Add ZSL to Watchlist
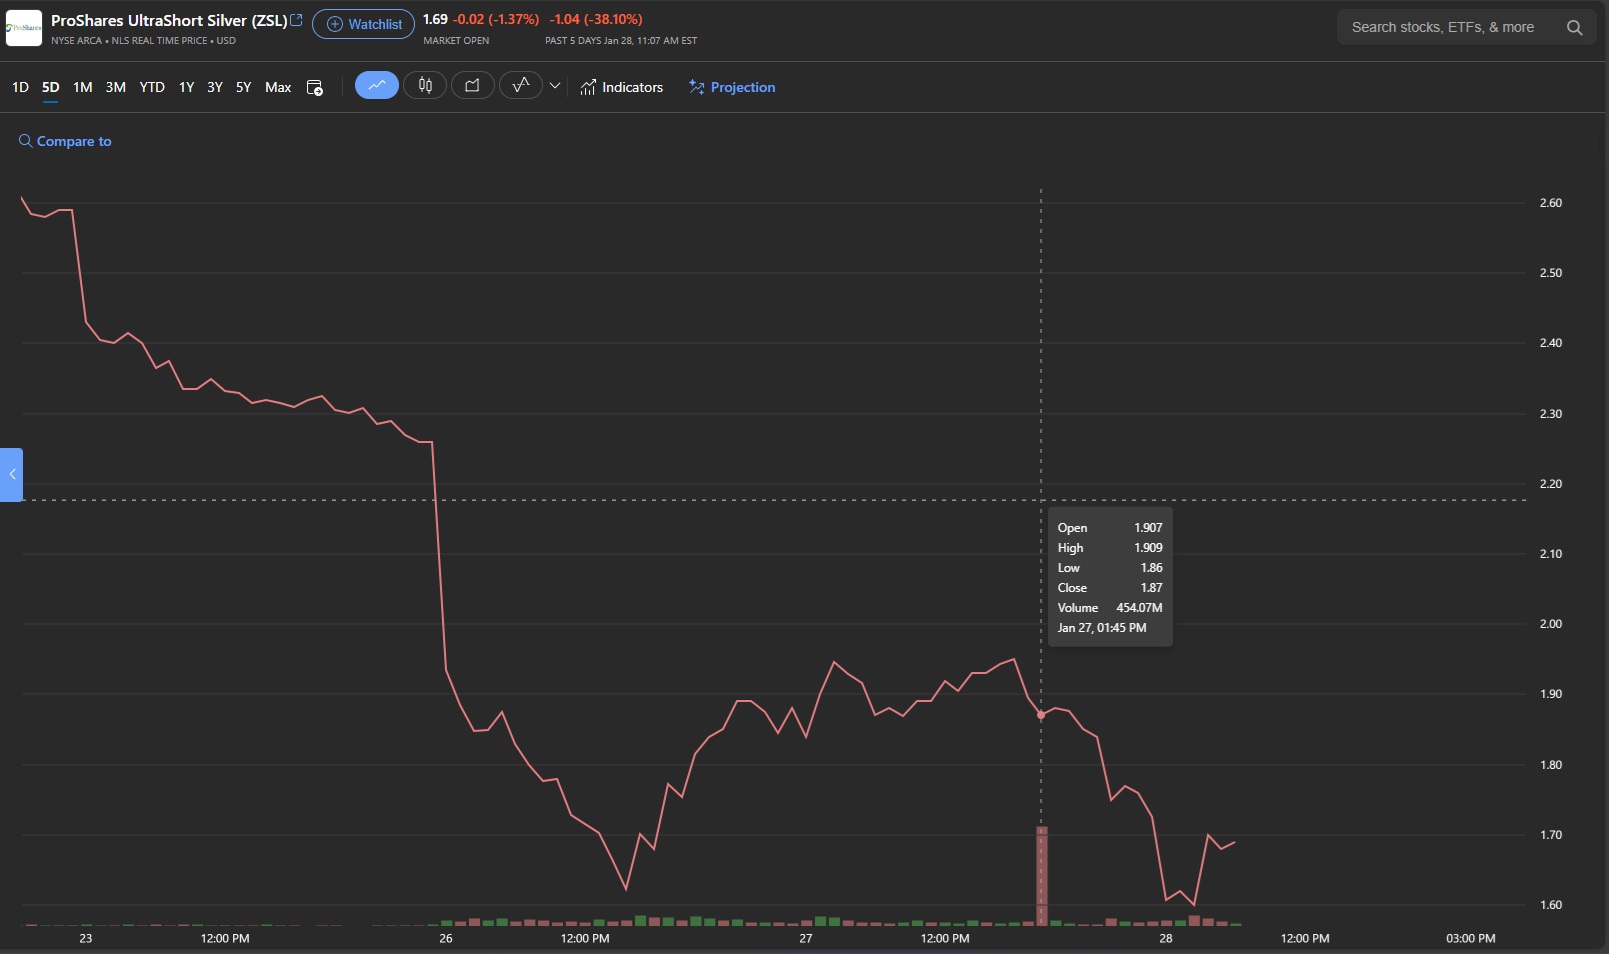The image size is (1609, 954). 364,24
